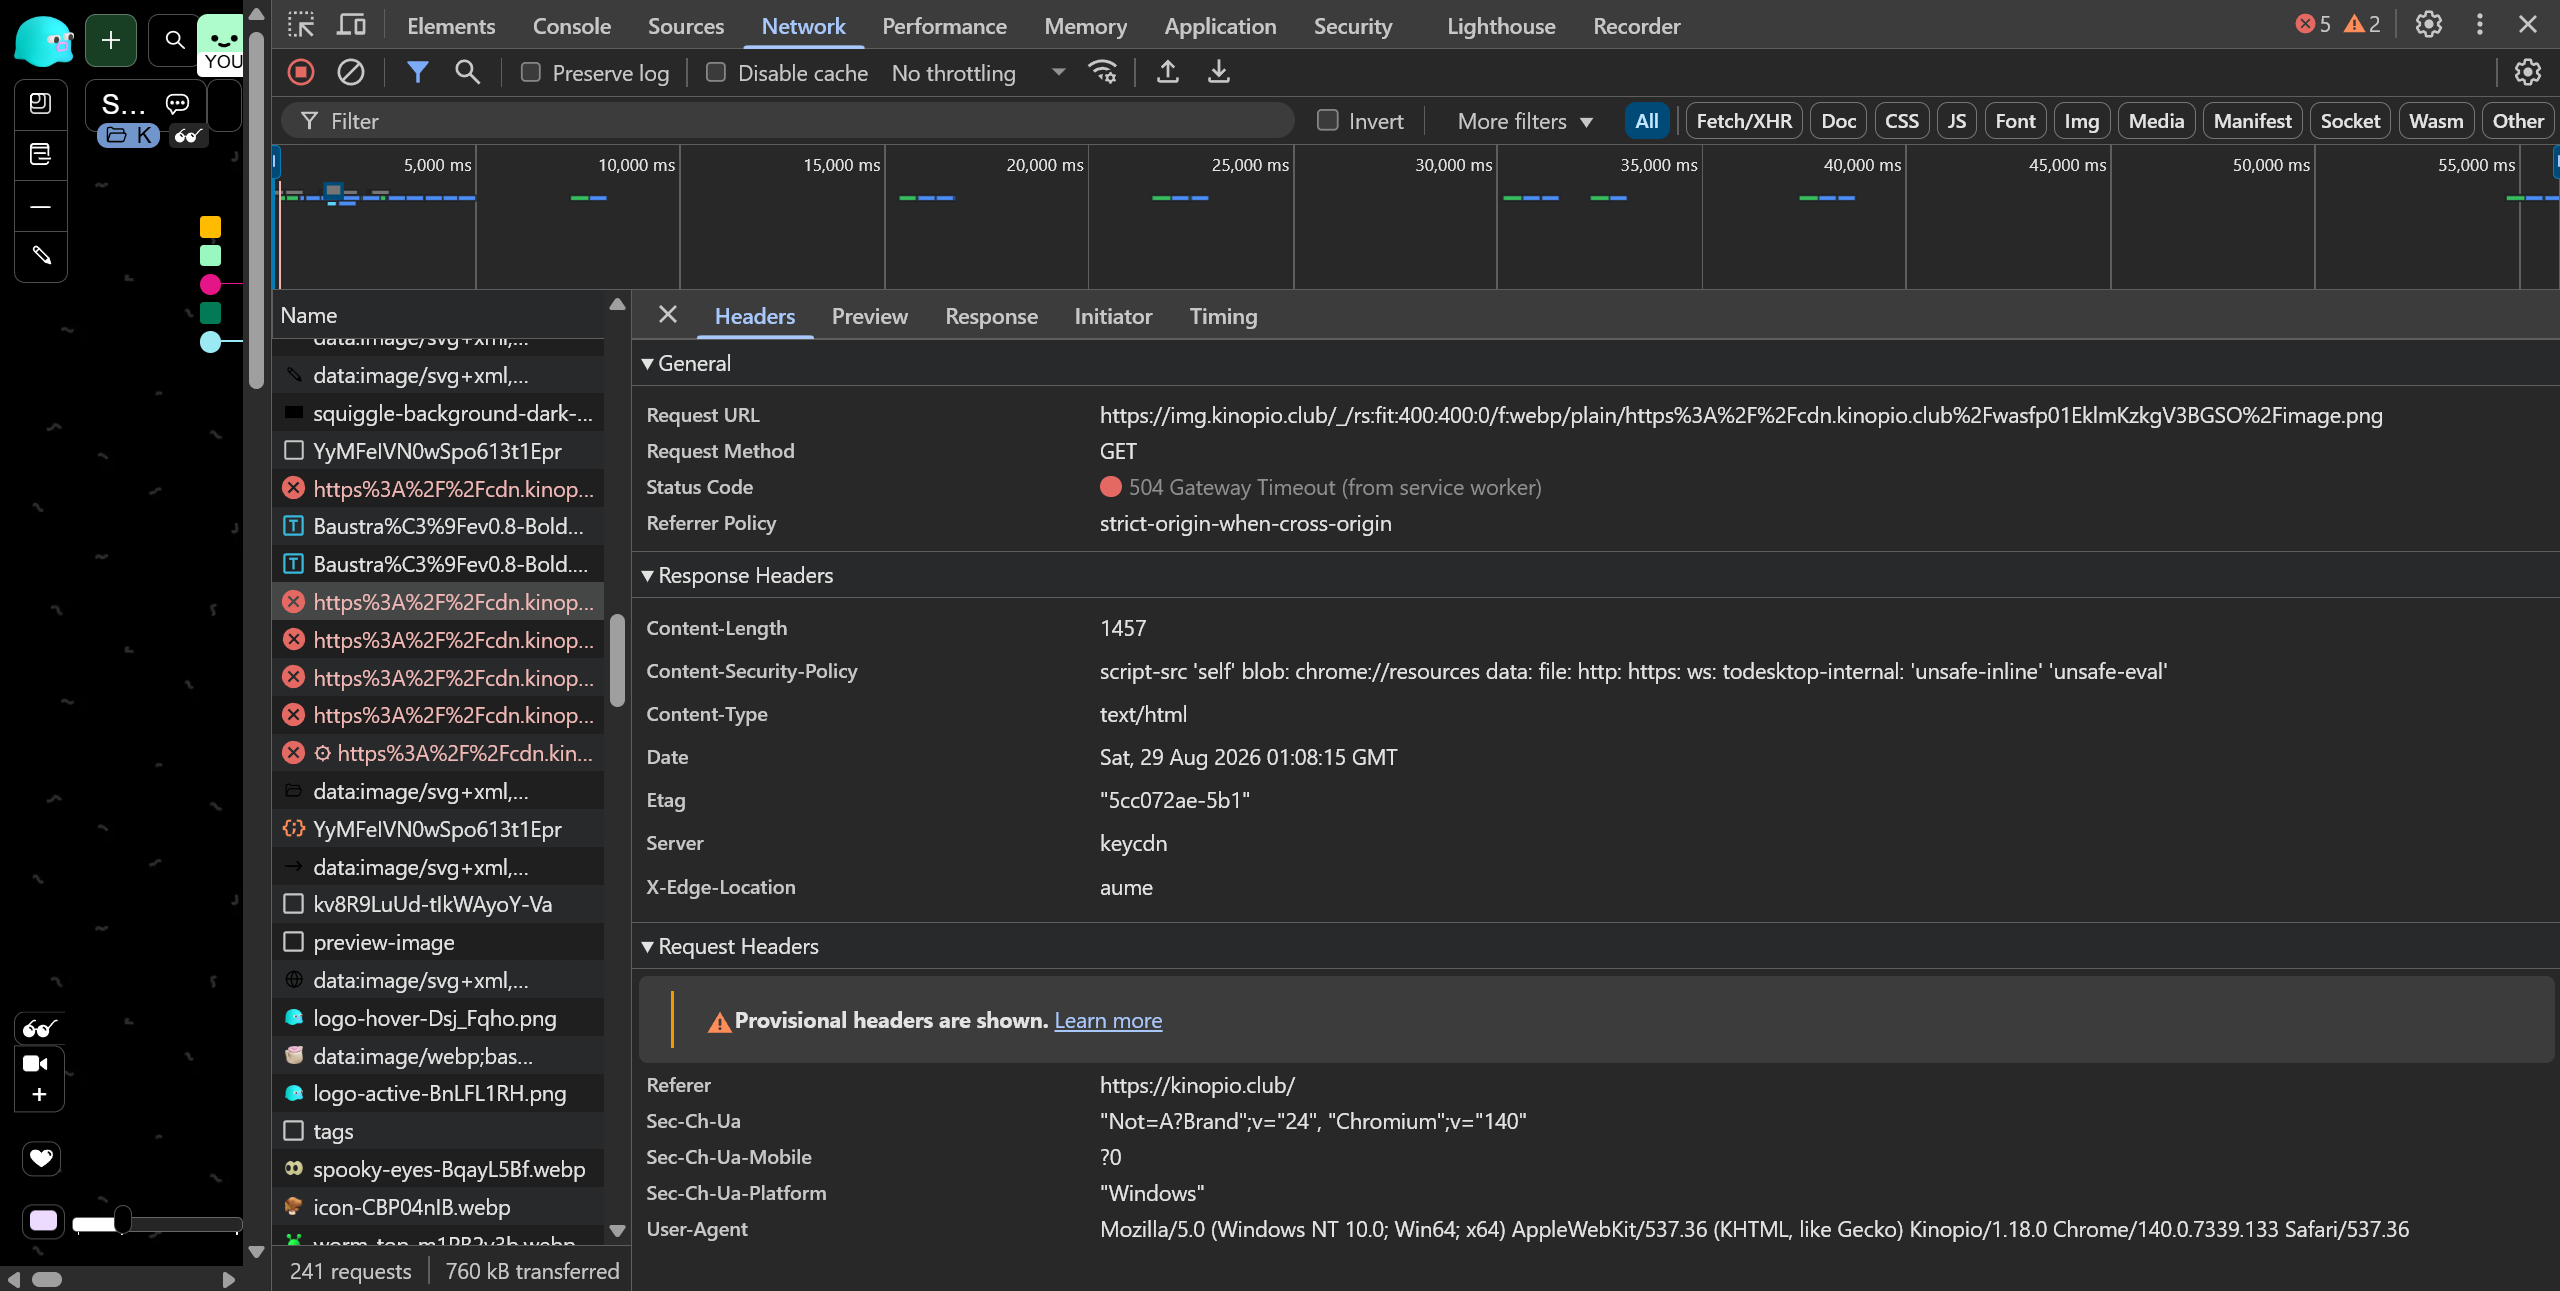The height and width of the screenshot is (1291, 2560).
Task: Select the Timing tab in details
Action: (x=1223, y=316)
